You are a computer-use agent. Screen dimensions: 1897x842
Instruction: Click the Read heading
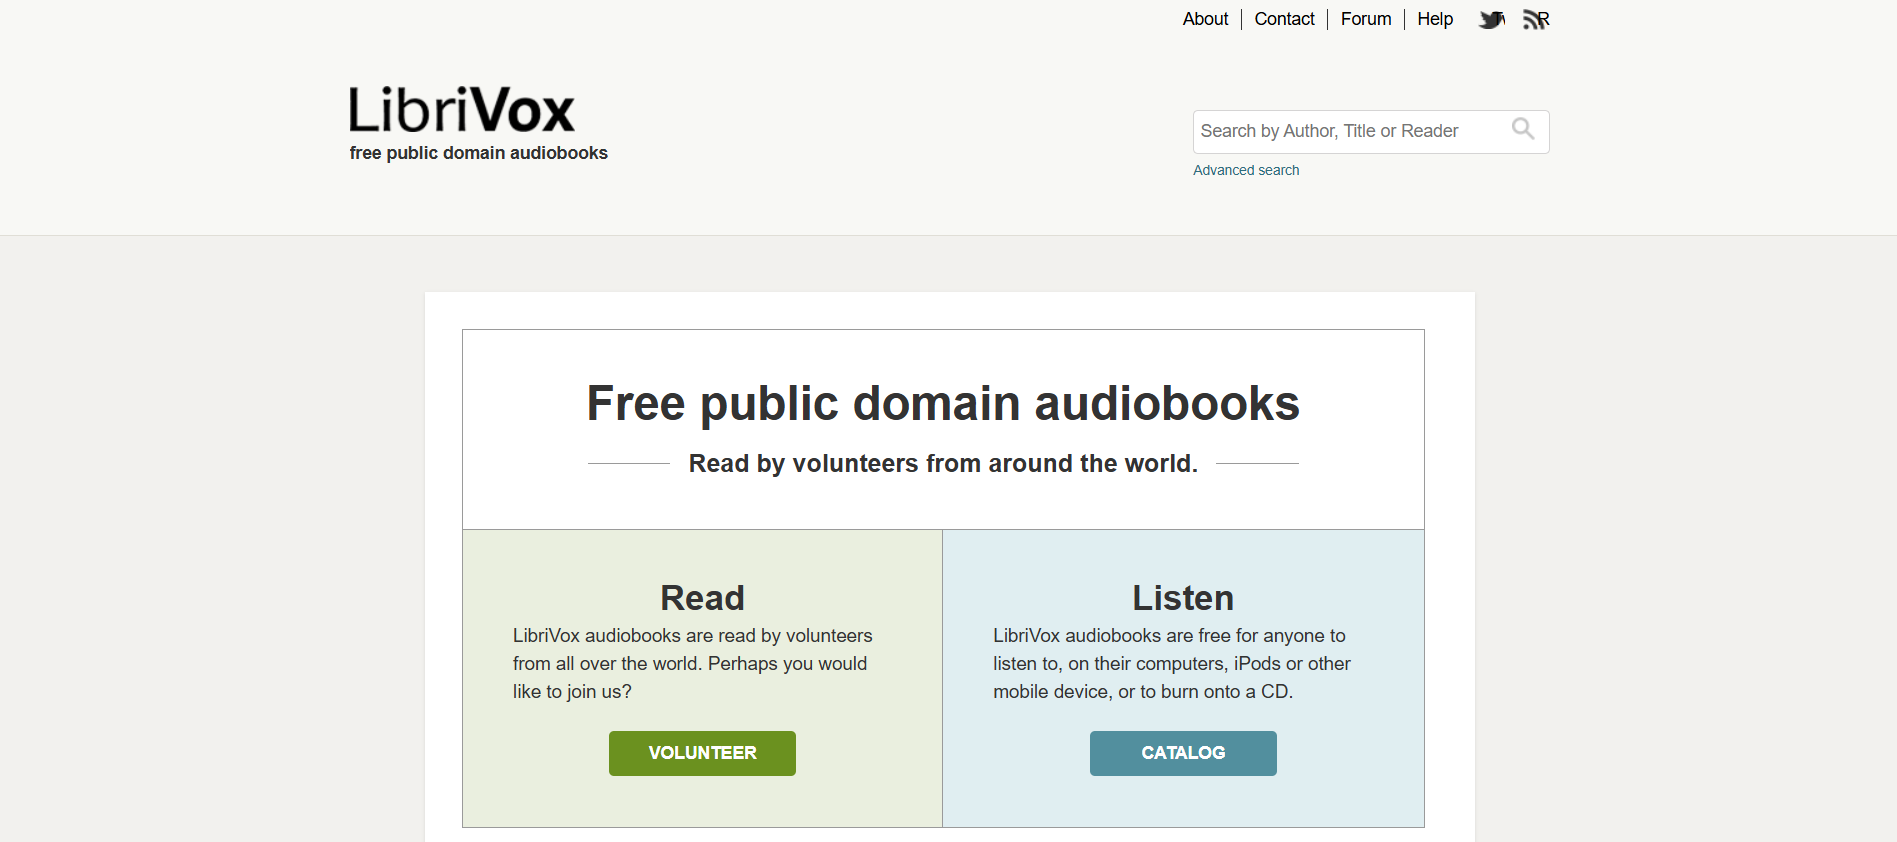702,598
